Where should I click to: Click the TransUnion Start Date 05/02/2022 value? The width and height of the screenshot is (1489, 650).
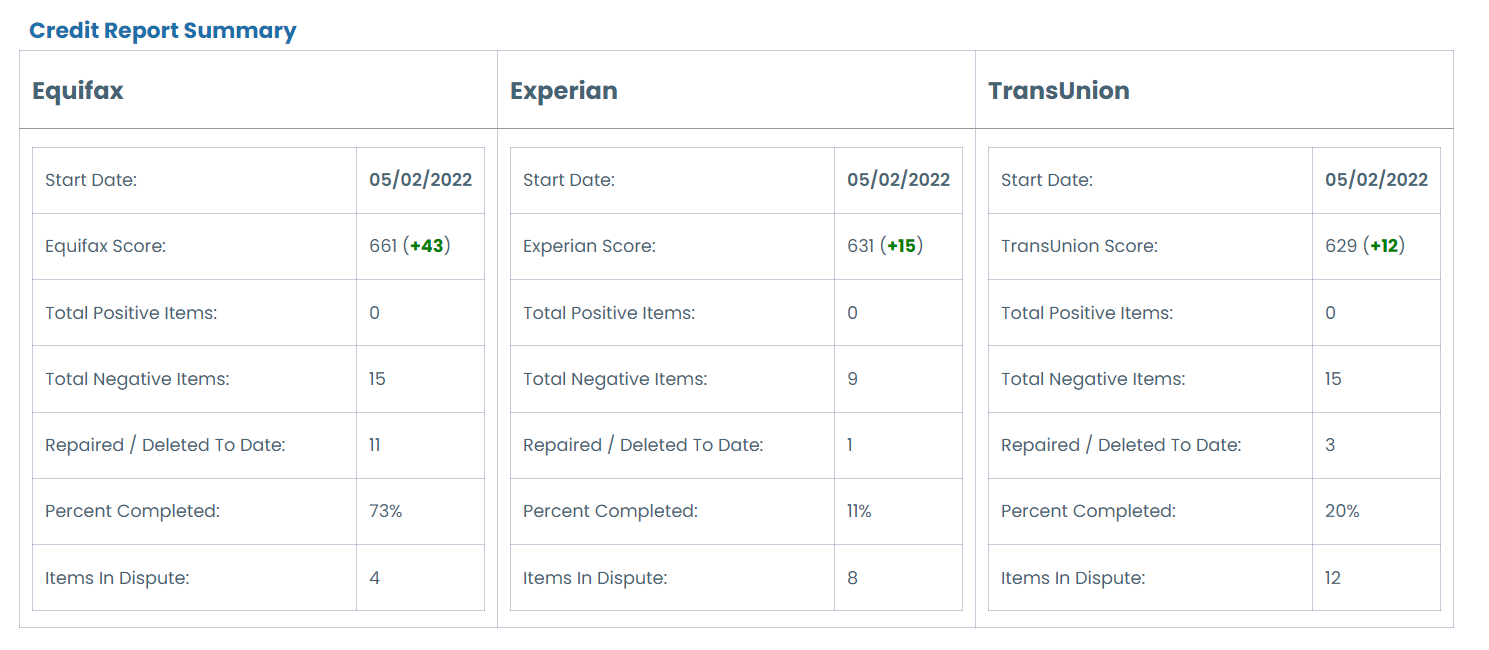[x=1377, y=180]
